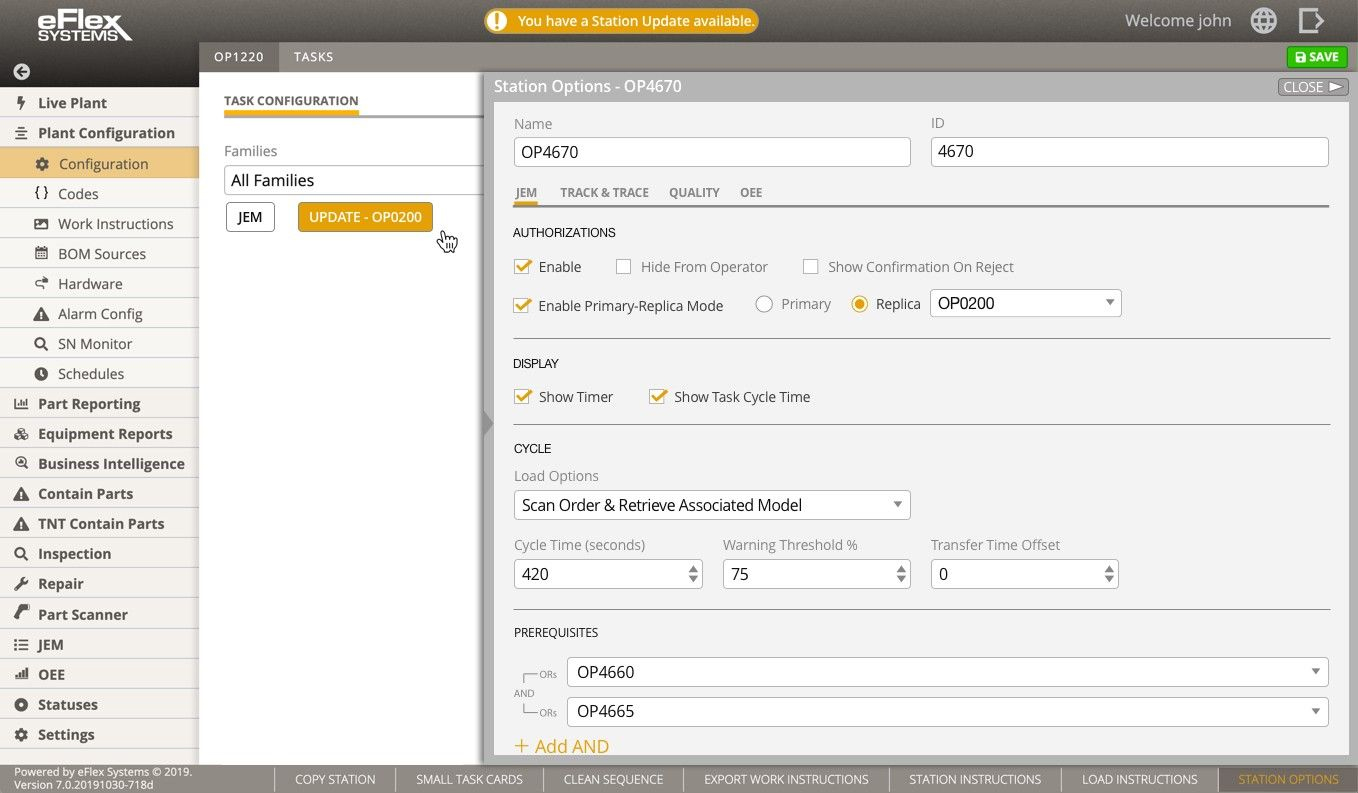The width and height of the screenshot is (1358, 793).
Task: Select the Primary radio button
Action: [764, 304]
